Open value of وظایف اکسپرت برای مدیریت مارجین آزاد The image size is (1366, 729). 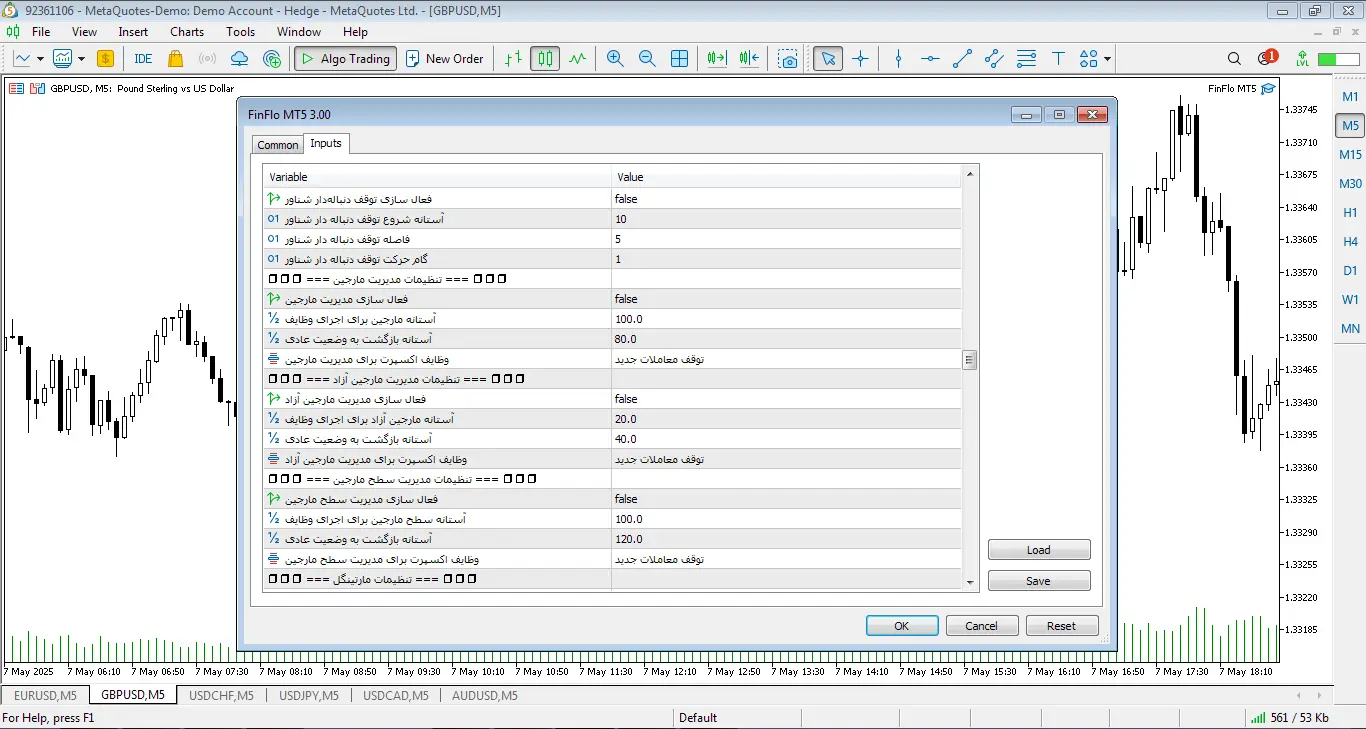786,459
